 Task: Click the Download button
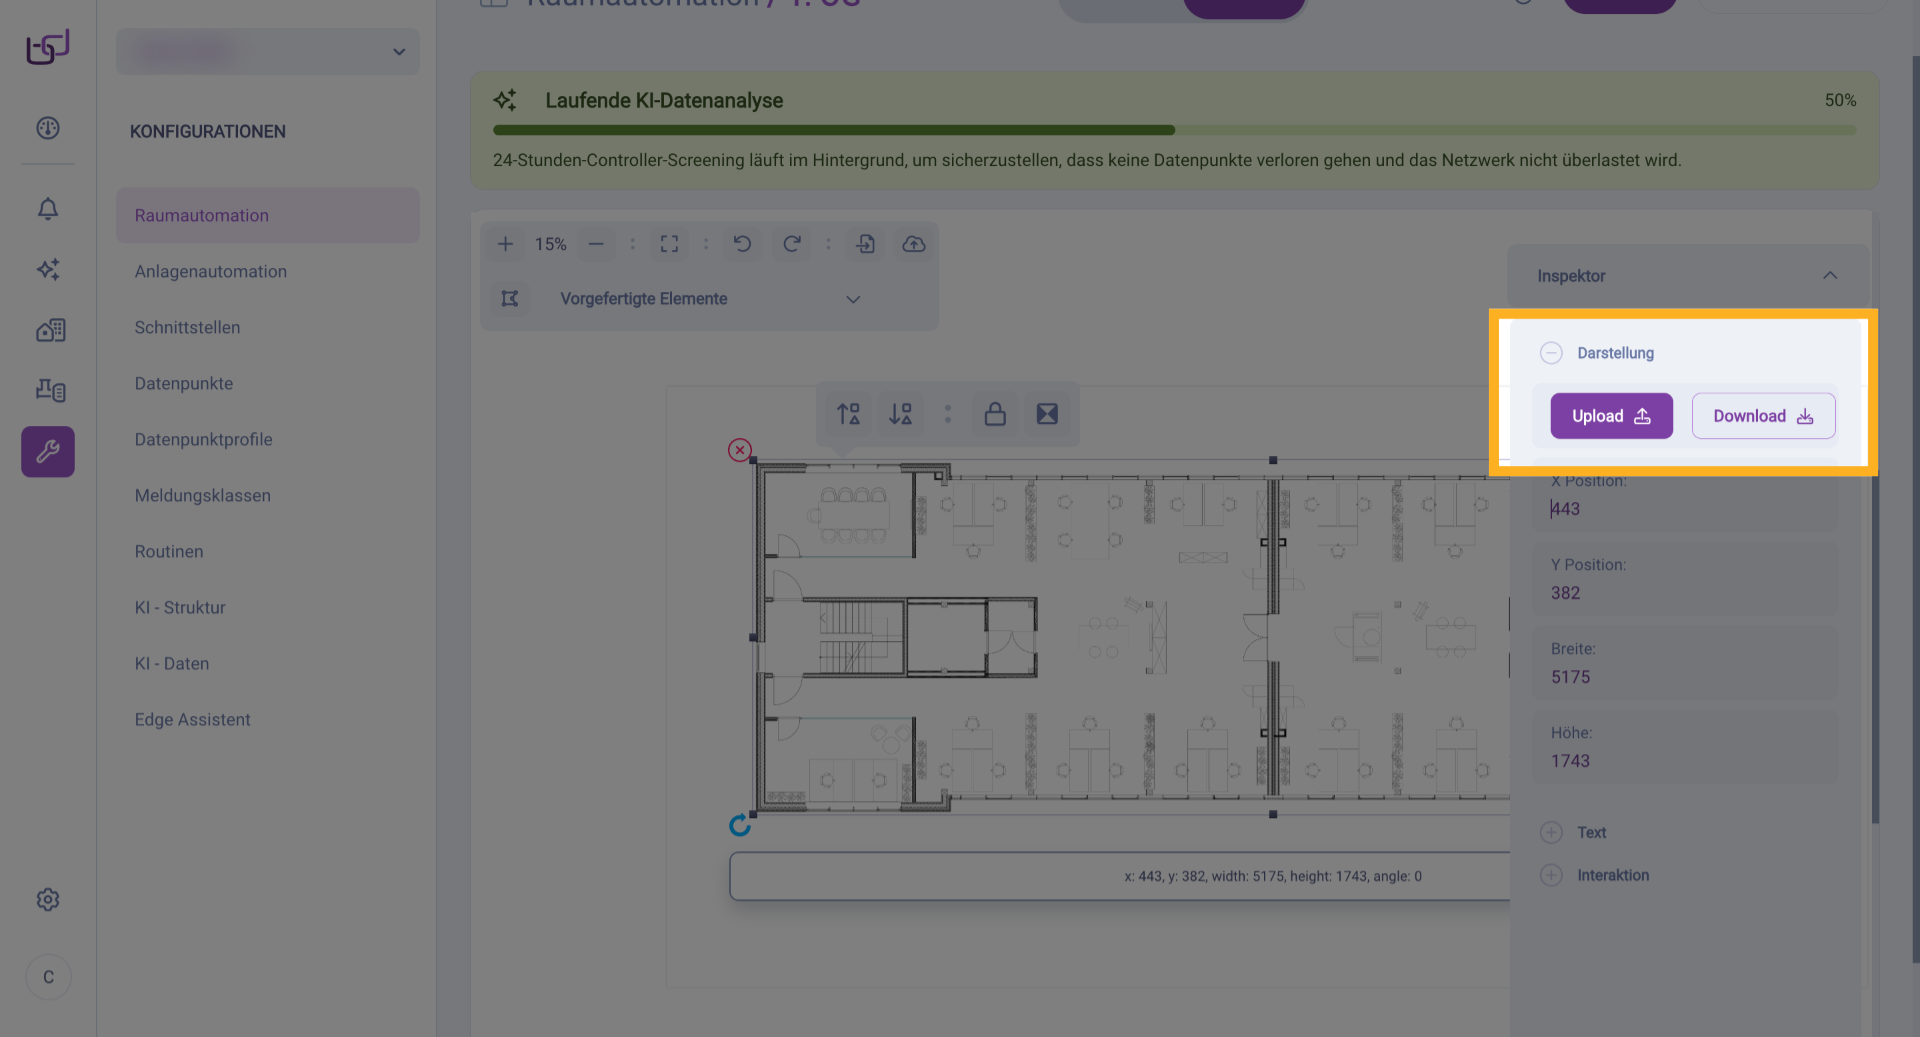point(1763,416)
